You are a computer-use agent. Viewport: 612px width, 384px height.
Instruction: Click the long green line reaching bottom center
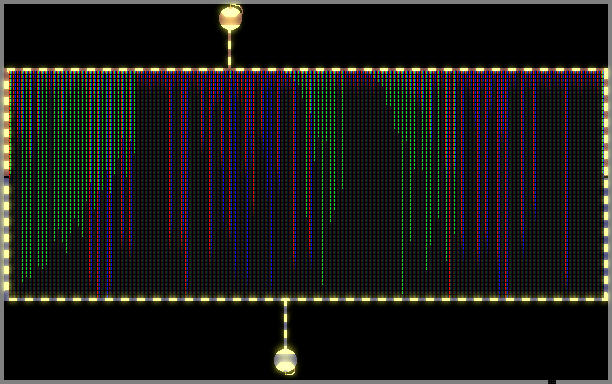pos(322,179)
